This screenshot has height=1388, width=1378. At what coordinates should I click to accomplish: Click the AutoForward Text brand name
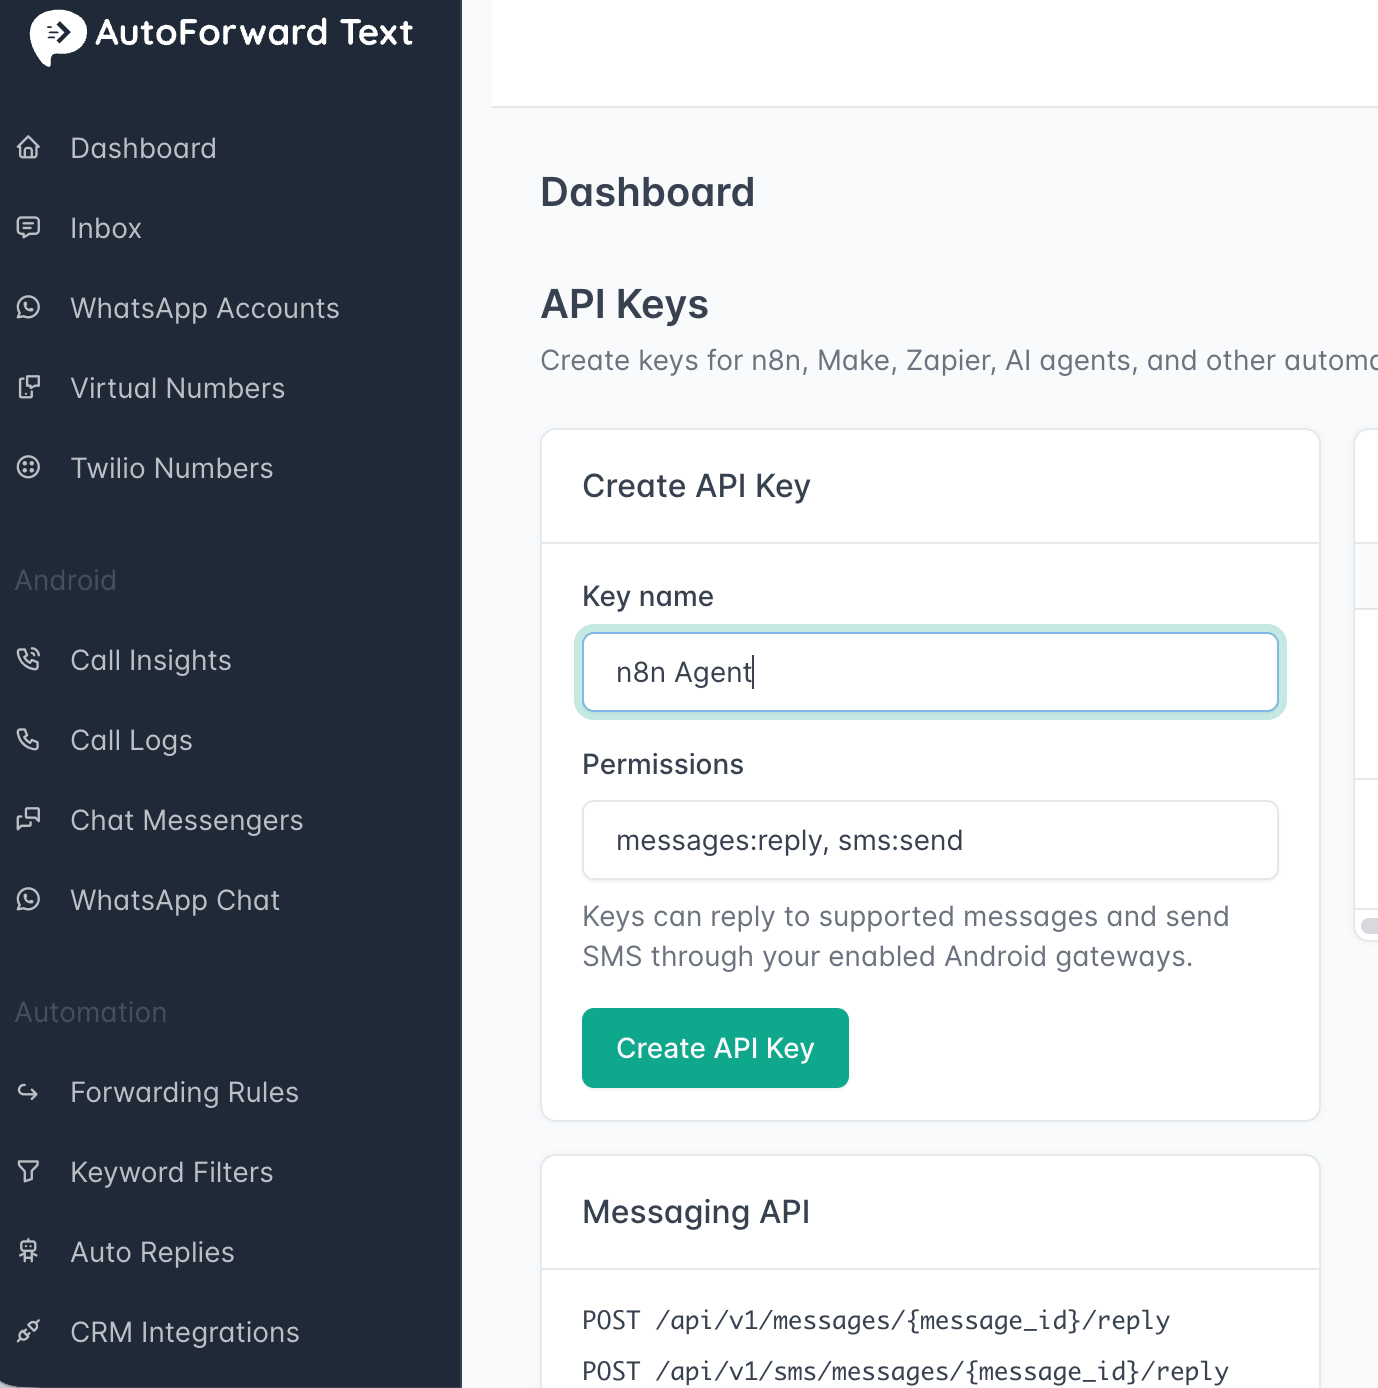tap(254, 32)
